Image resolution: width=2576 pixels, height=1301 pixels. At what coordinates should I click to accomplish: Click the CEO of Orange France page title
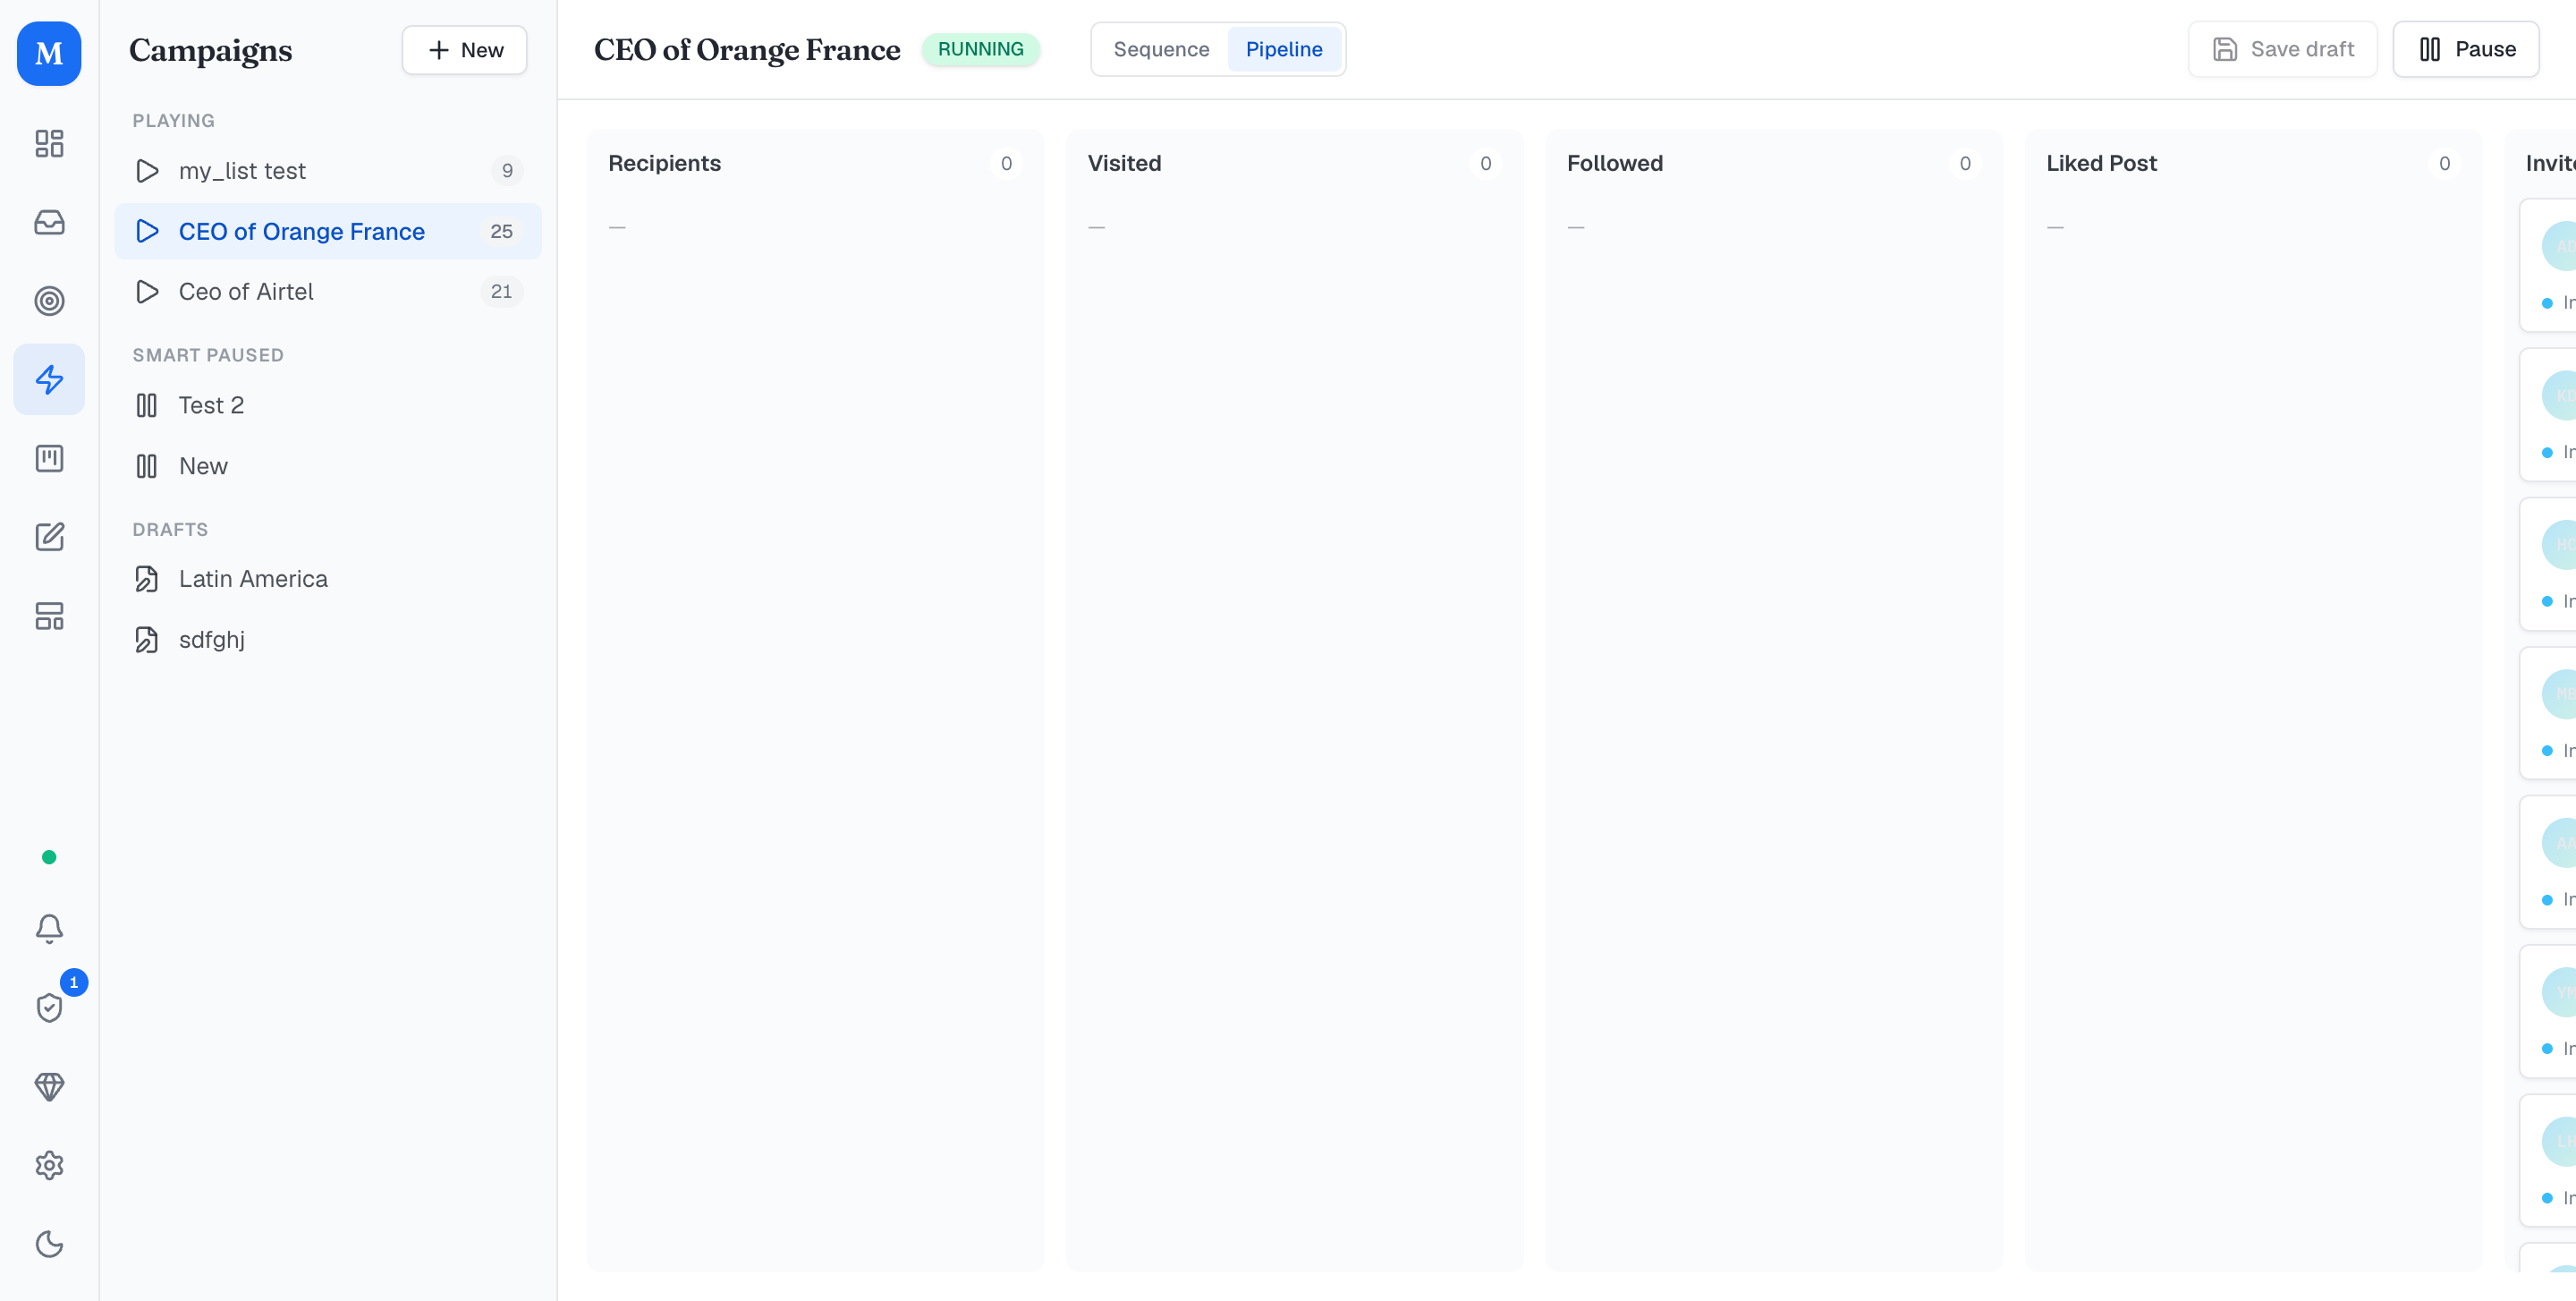coord(747,49)
